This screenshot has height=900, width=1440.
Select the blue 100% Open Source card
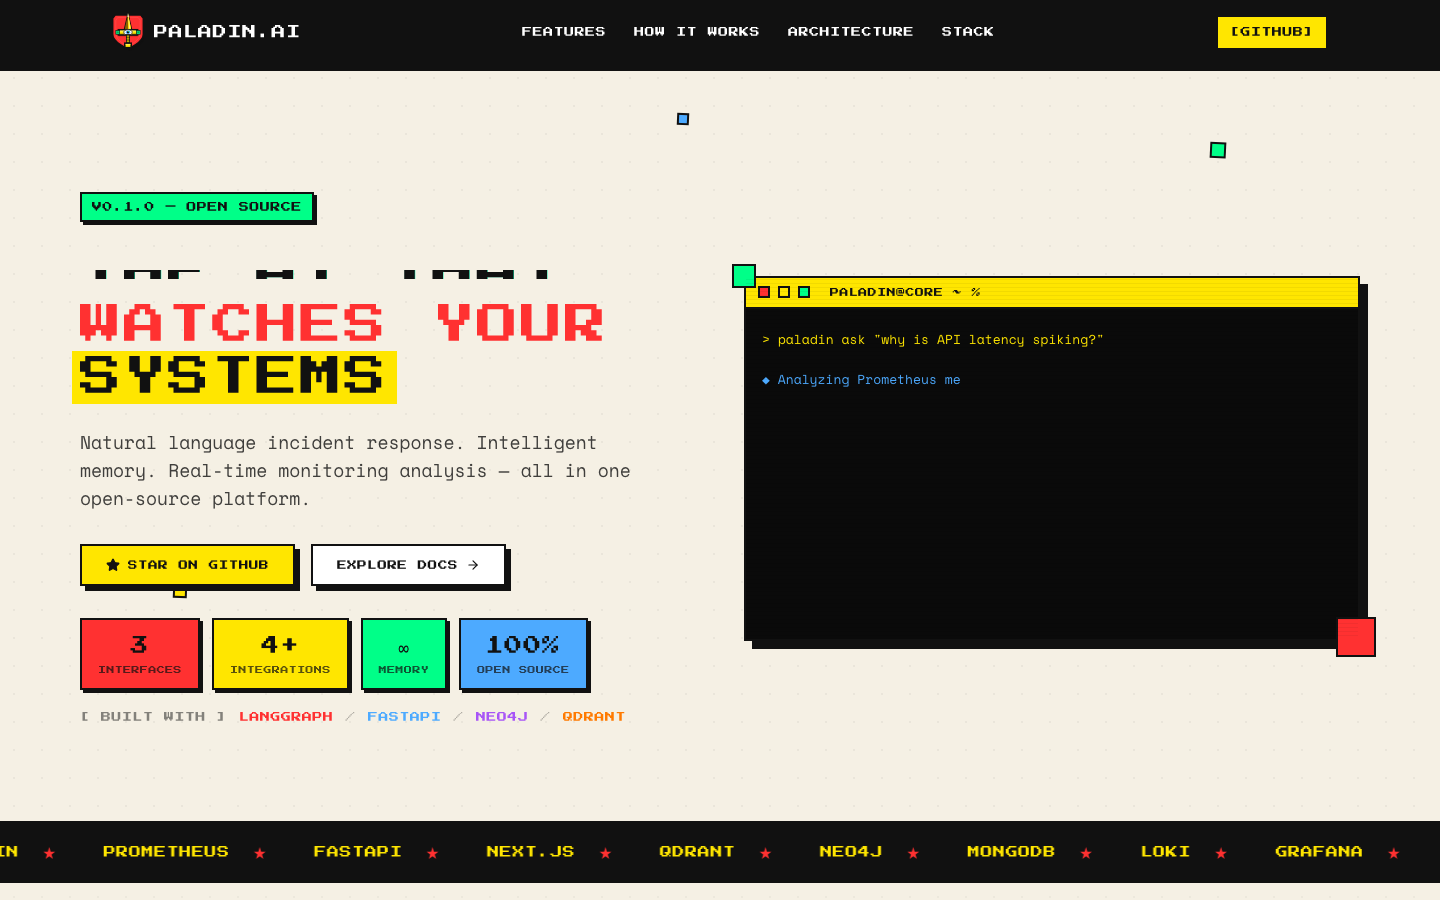coord(523,654)
